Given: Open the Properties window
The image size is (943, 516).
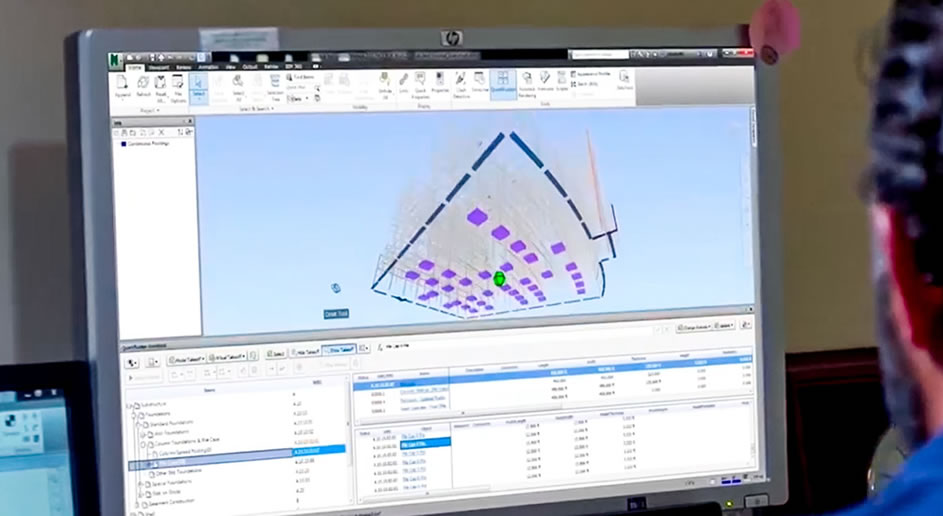Looking at the screenshot, I should [440, 82].
